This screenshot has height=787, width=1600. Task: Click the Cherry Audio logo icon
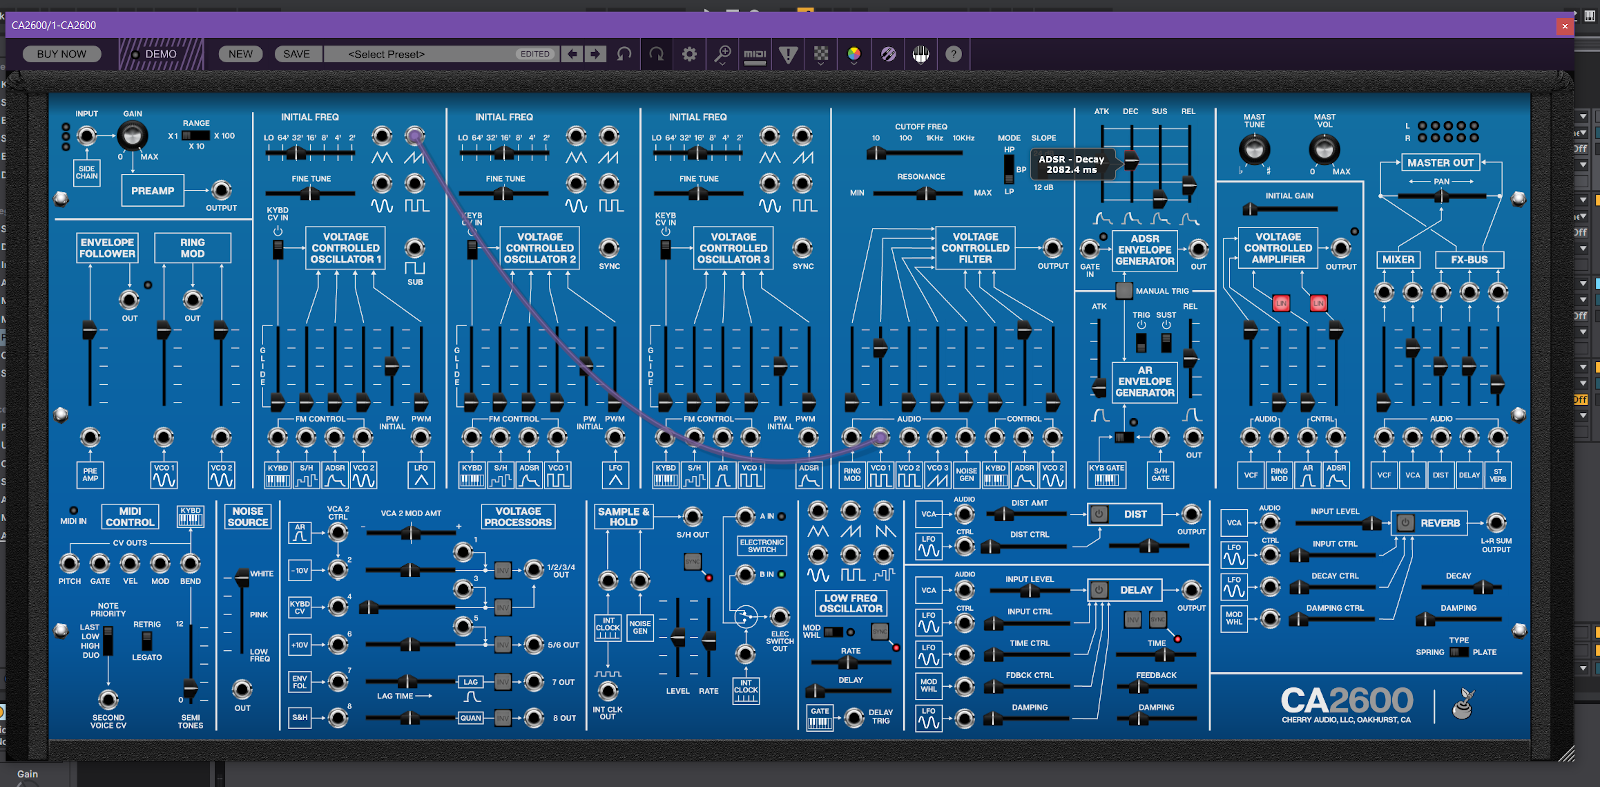[1462, 704]
